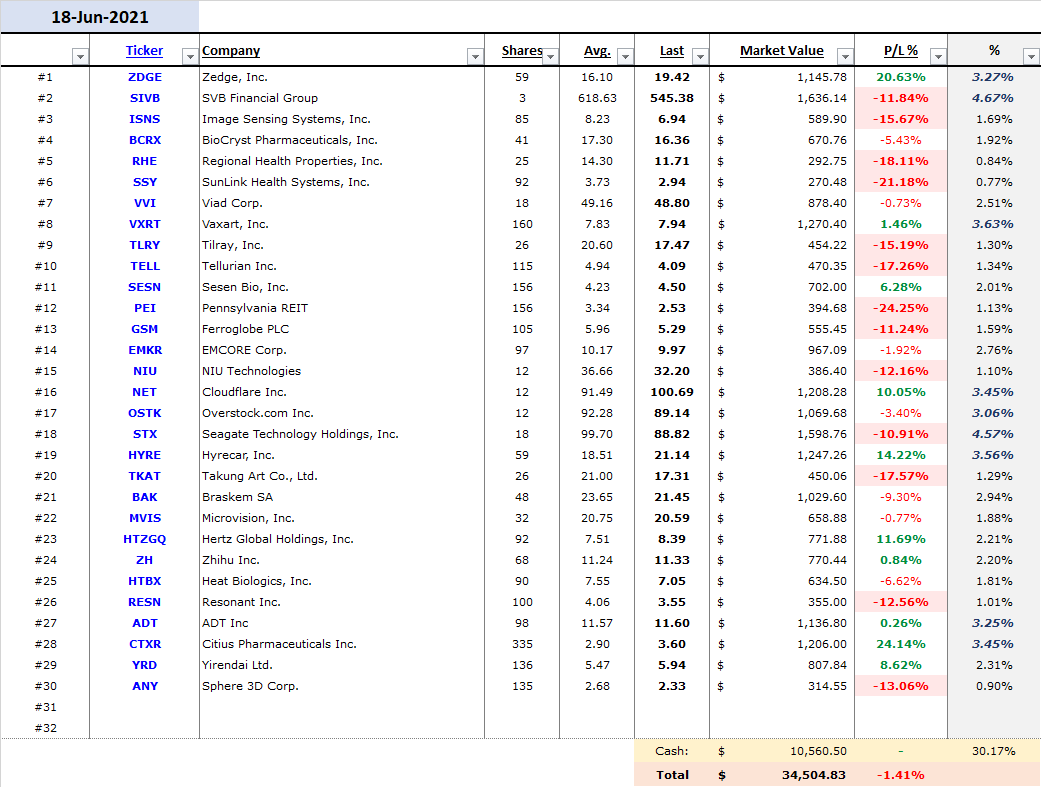
Task: Open the Avg. column filter dropdown
Action: pos(625,56)
